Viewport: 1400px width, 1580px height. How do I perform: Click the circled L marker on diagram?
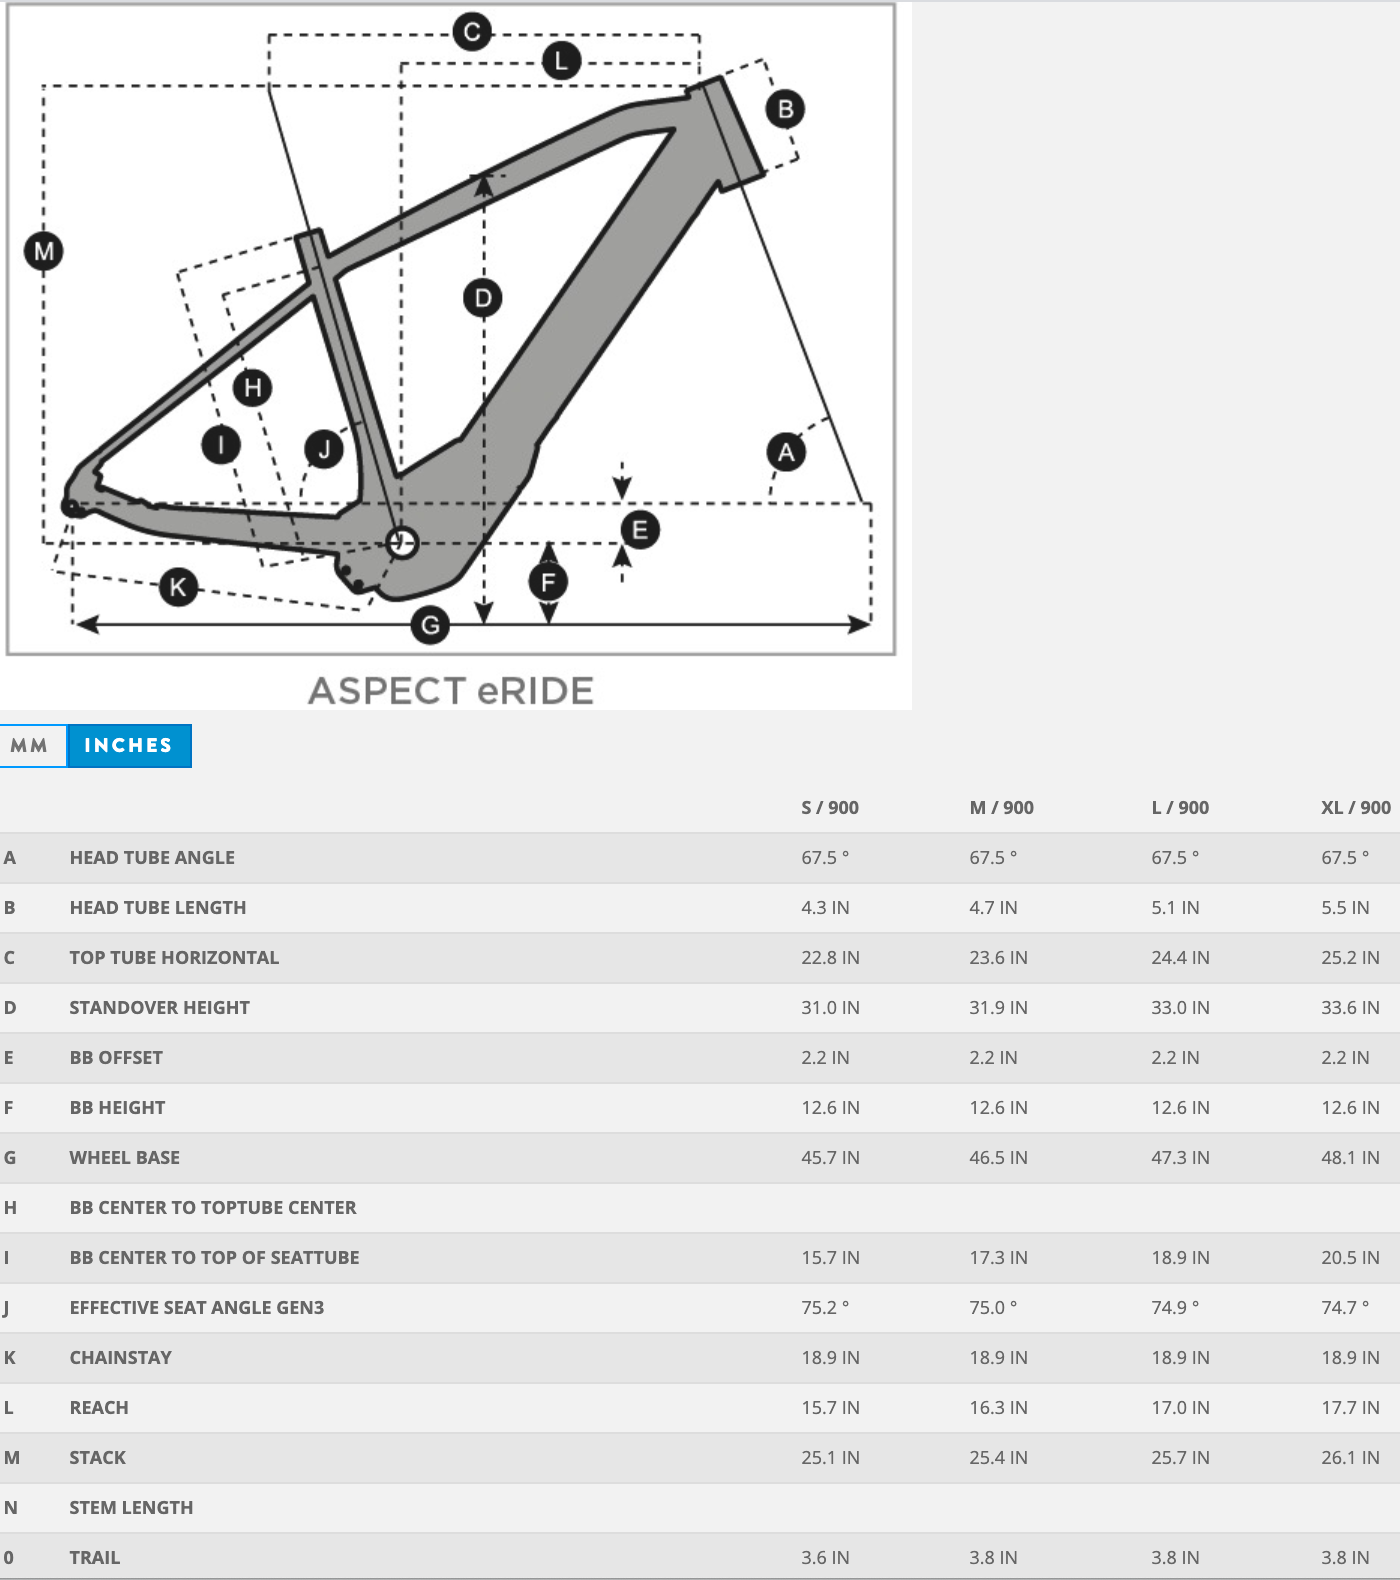point(561,61)
